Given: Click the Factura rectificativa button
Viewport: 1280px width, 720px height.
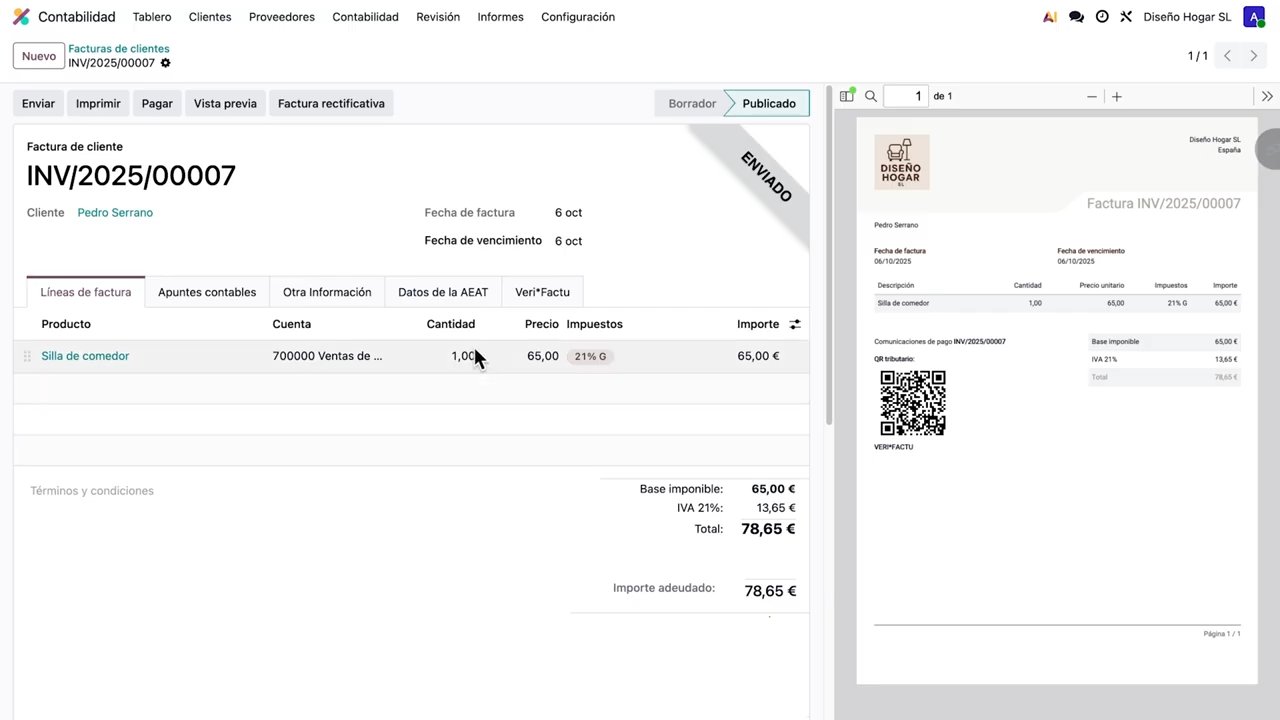Looking at the screenshot, I should [331, 103].
